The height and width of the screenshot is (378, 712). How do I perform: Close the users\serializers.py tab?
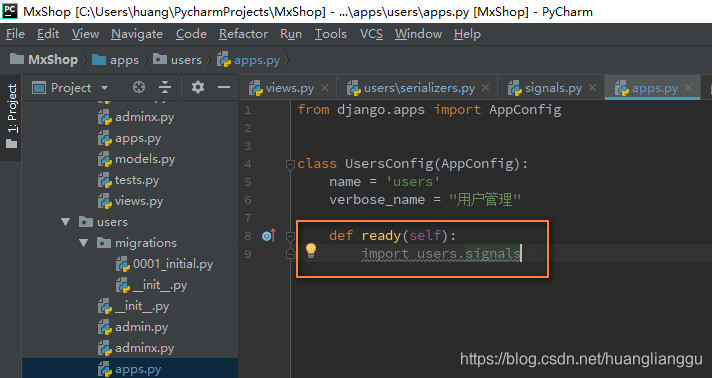[x=485, y=88]
